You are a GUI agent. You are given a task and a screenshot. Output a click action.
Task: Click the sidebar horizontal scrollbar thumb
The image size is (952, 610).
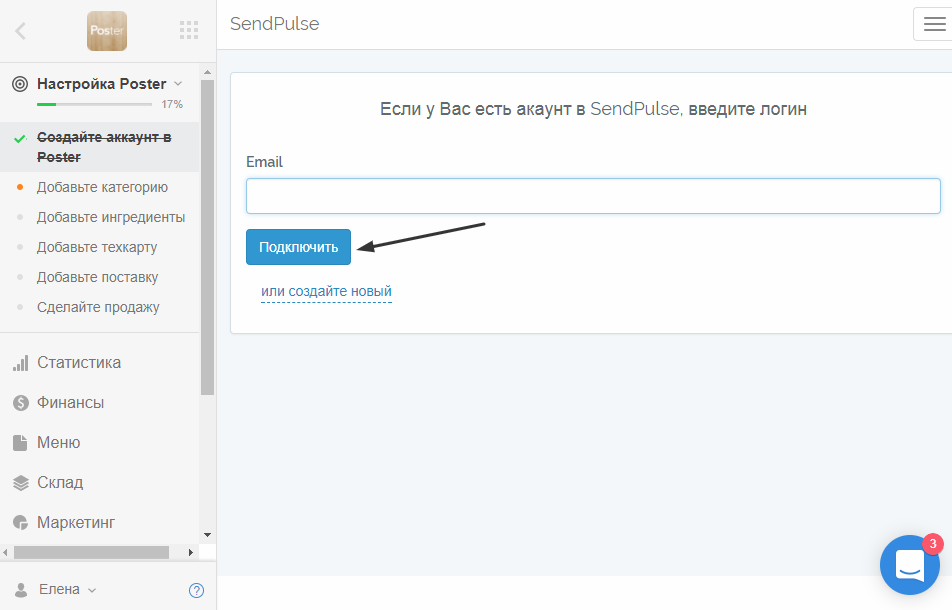pyautogui.click(x=91, y=552)
